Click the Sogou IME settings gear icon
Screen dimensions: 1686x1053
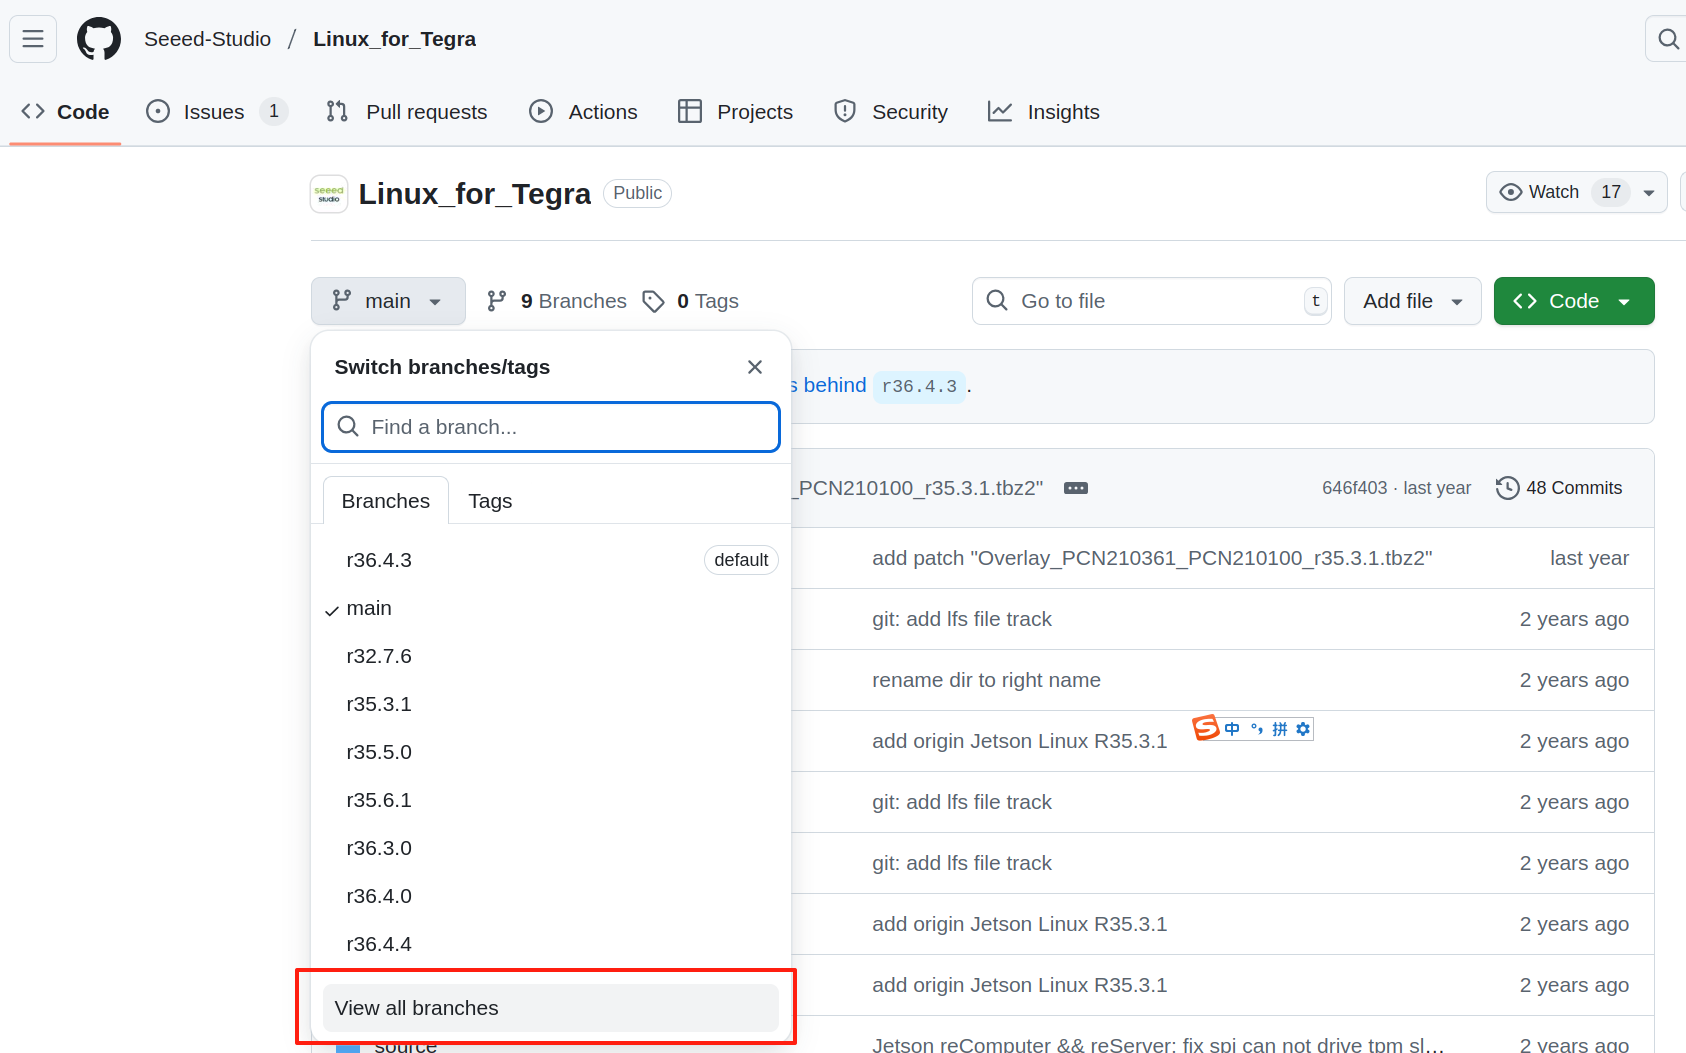pyautogui.click(x=1303, y=729)
